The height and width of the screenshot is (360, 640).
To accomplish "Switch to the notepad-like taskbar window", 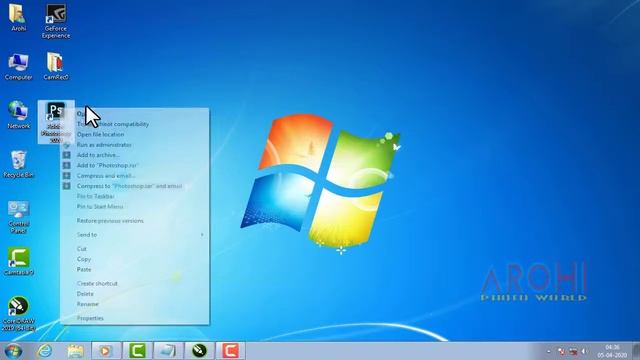I will click(x=168, y=351).
